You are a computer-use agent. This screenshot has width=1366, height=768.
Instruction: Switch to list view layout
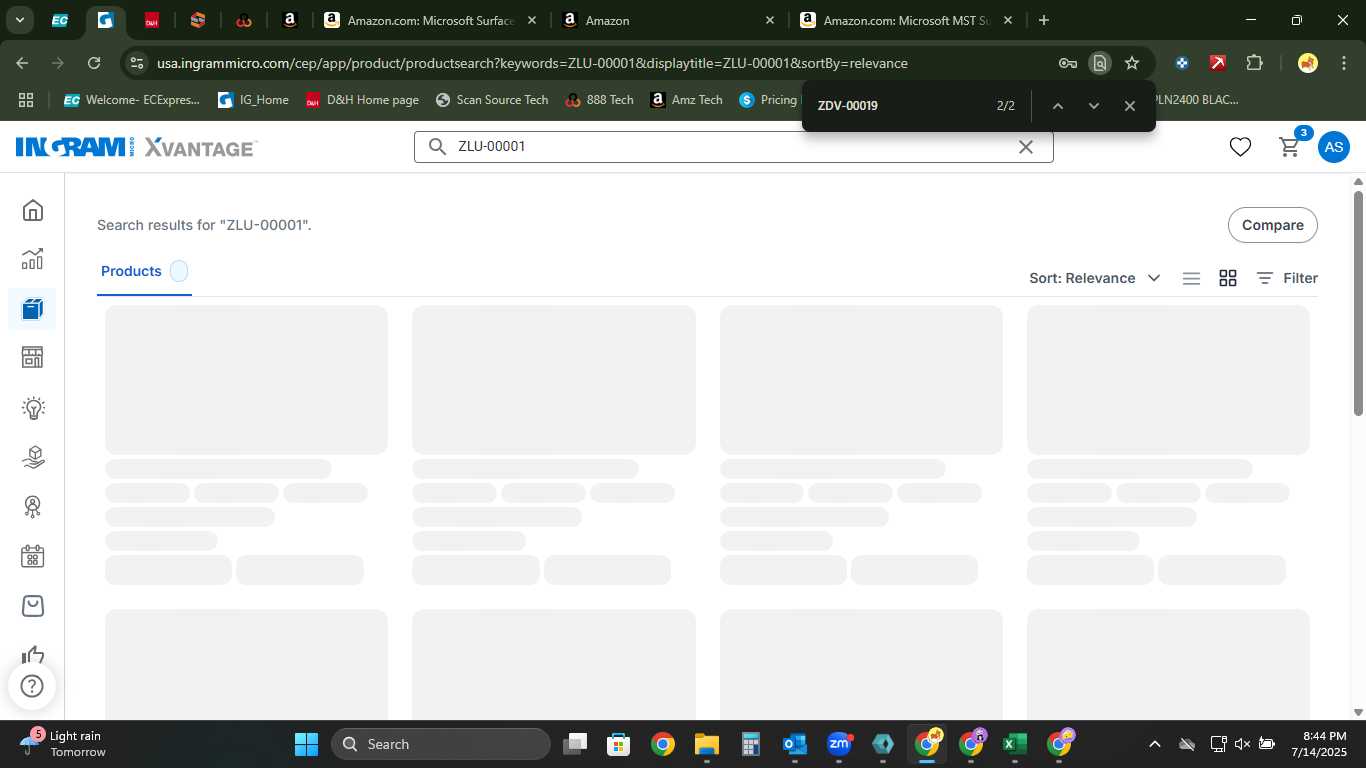[1191, 279]
